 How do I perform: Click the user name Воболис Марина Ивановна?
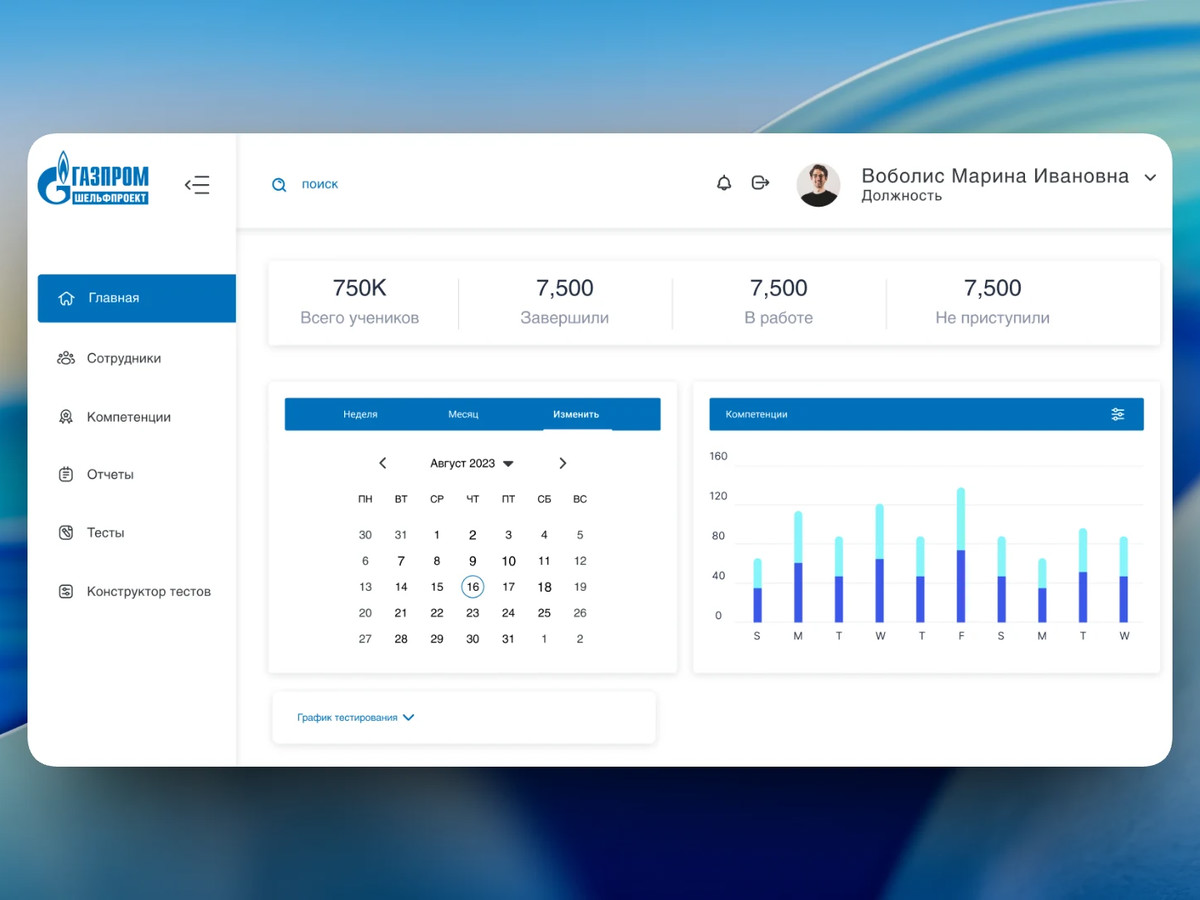point(995,176)
